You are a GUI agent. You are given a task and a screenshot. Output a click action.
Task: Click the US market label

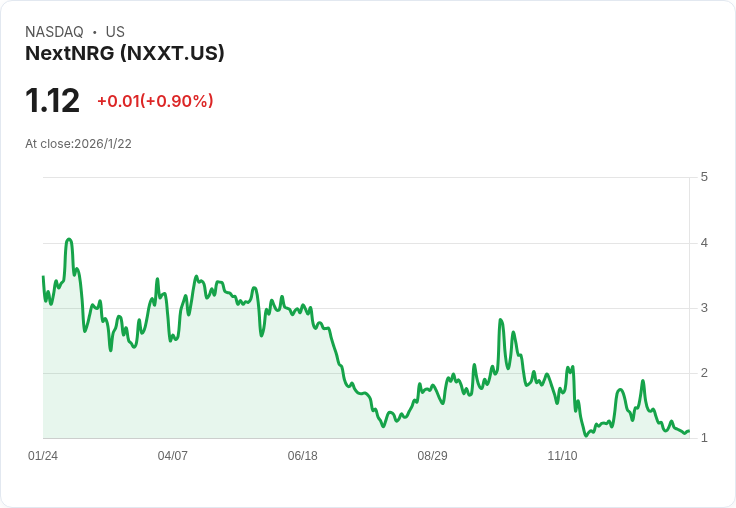click(115, 32)
